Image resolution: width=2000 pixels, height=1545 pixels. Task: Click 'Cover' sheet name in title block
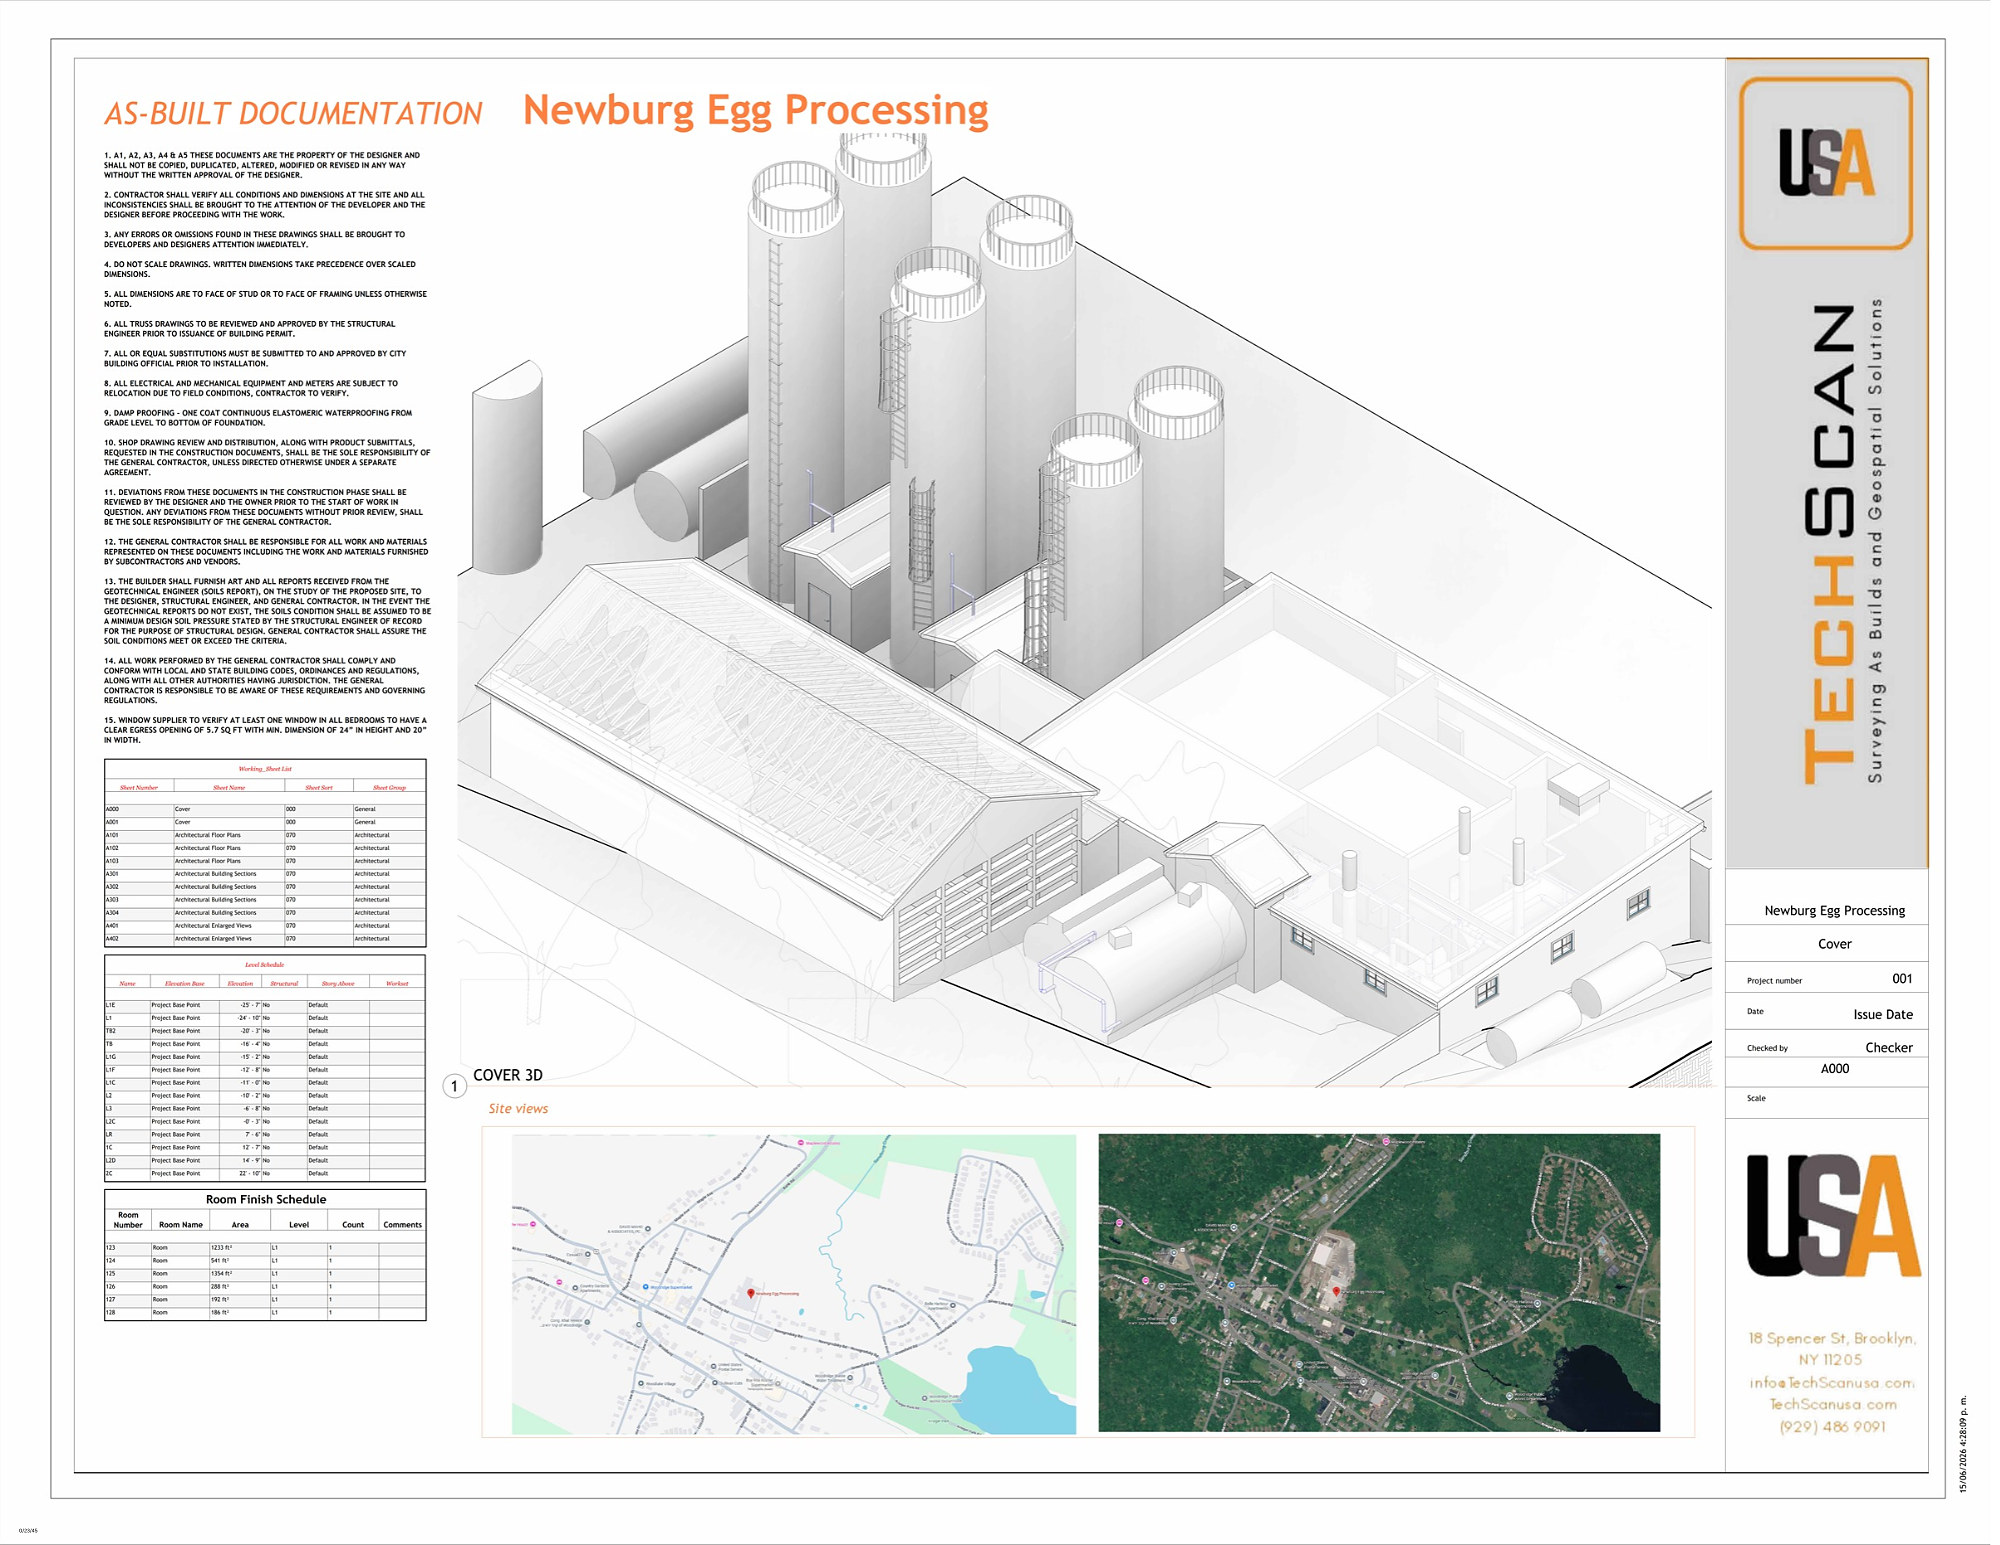1835,944
